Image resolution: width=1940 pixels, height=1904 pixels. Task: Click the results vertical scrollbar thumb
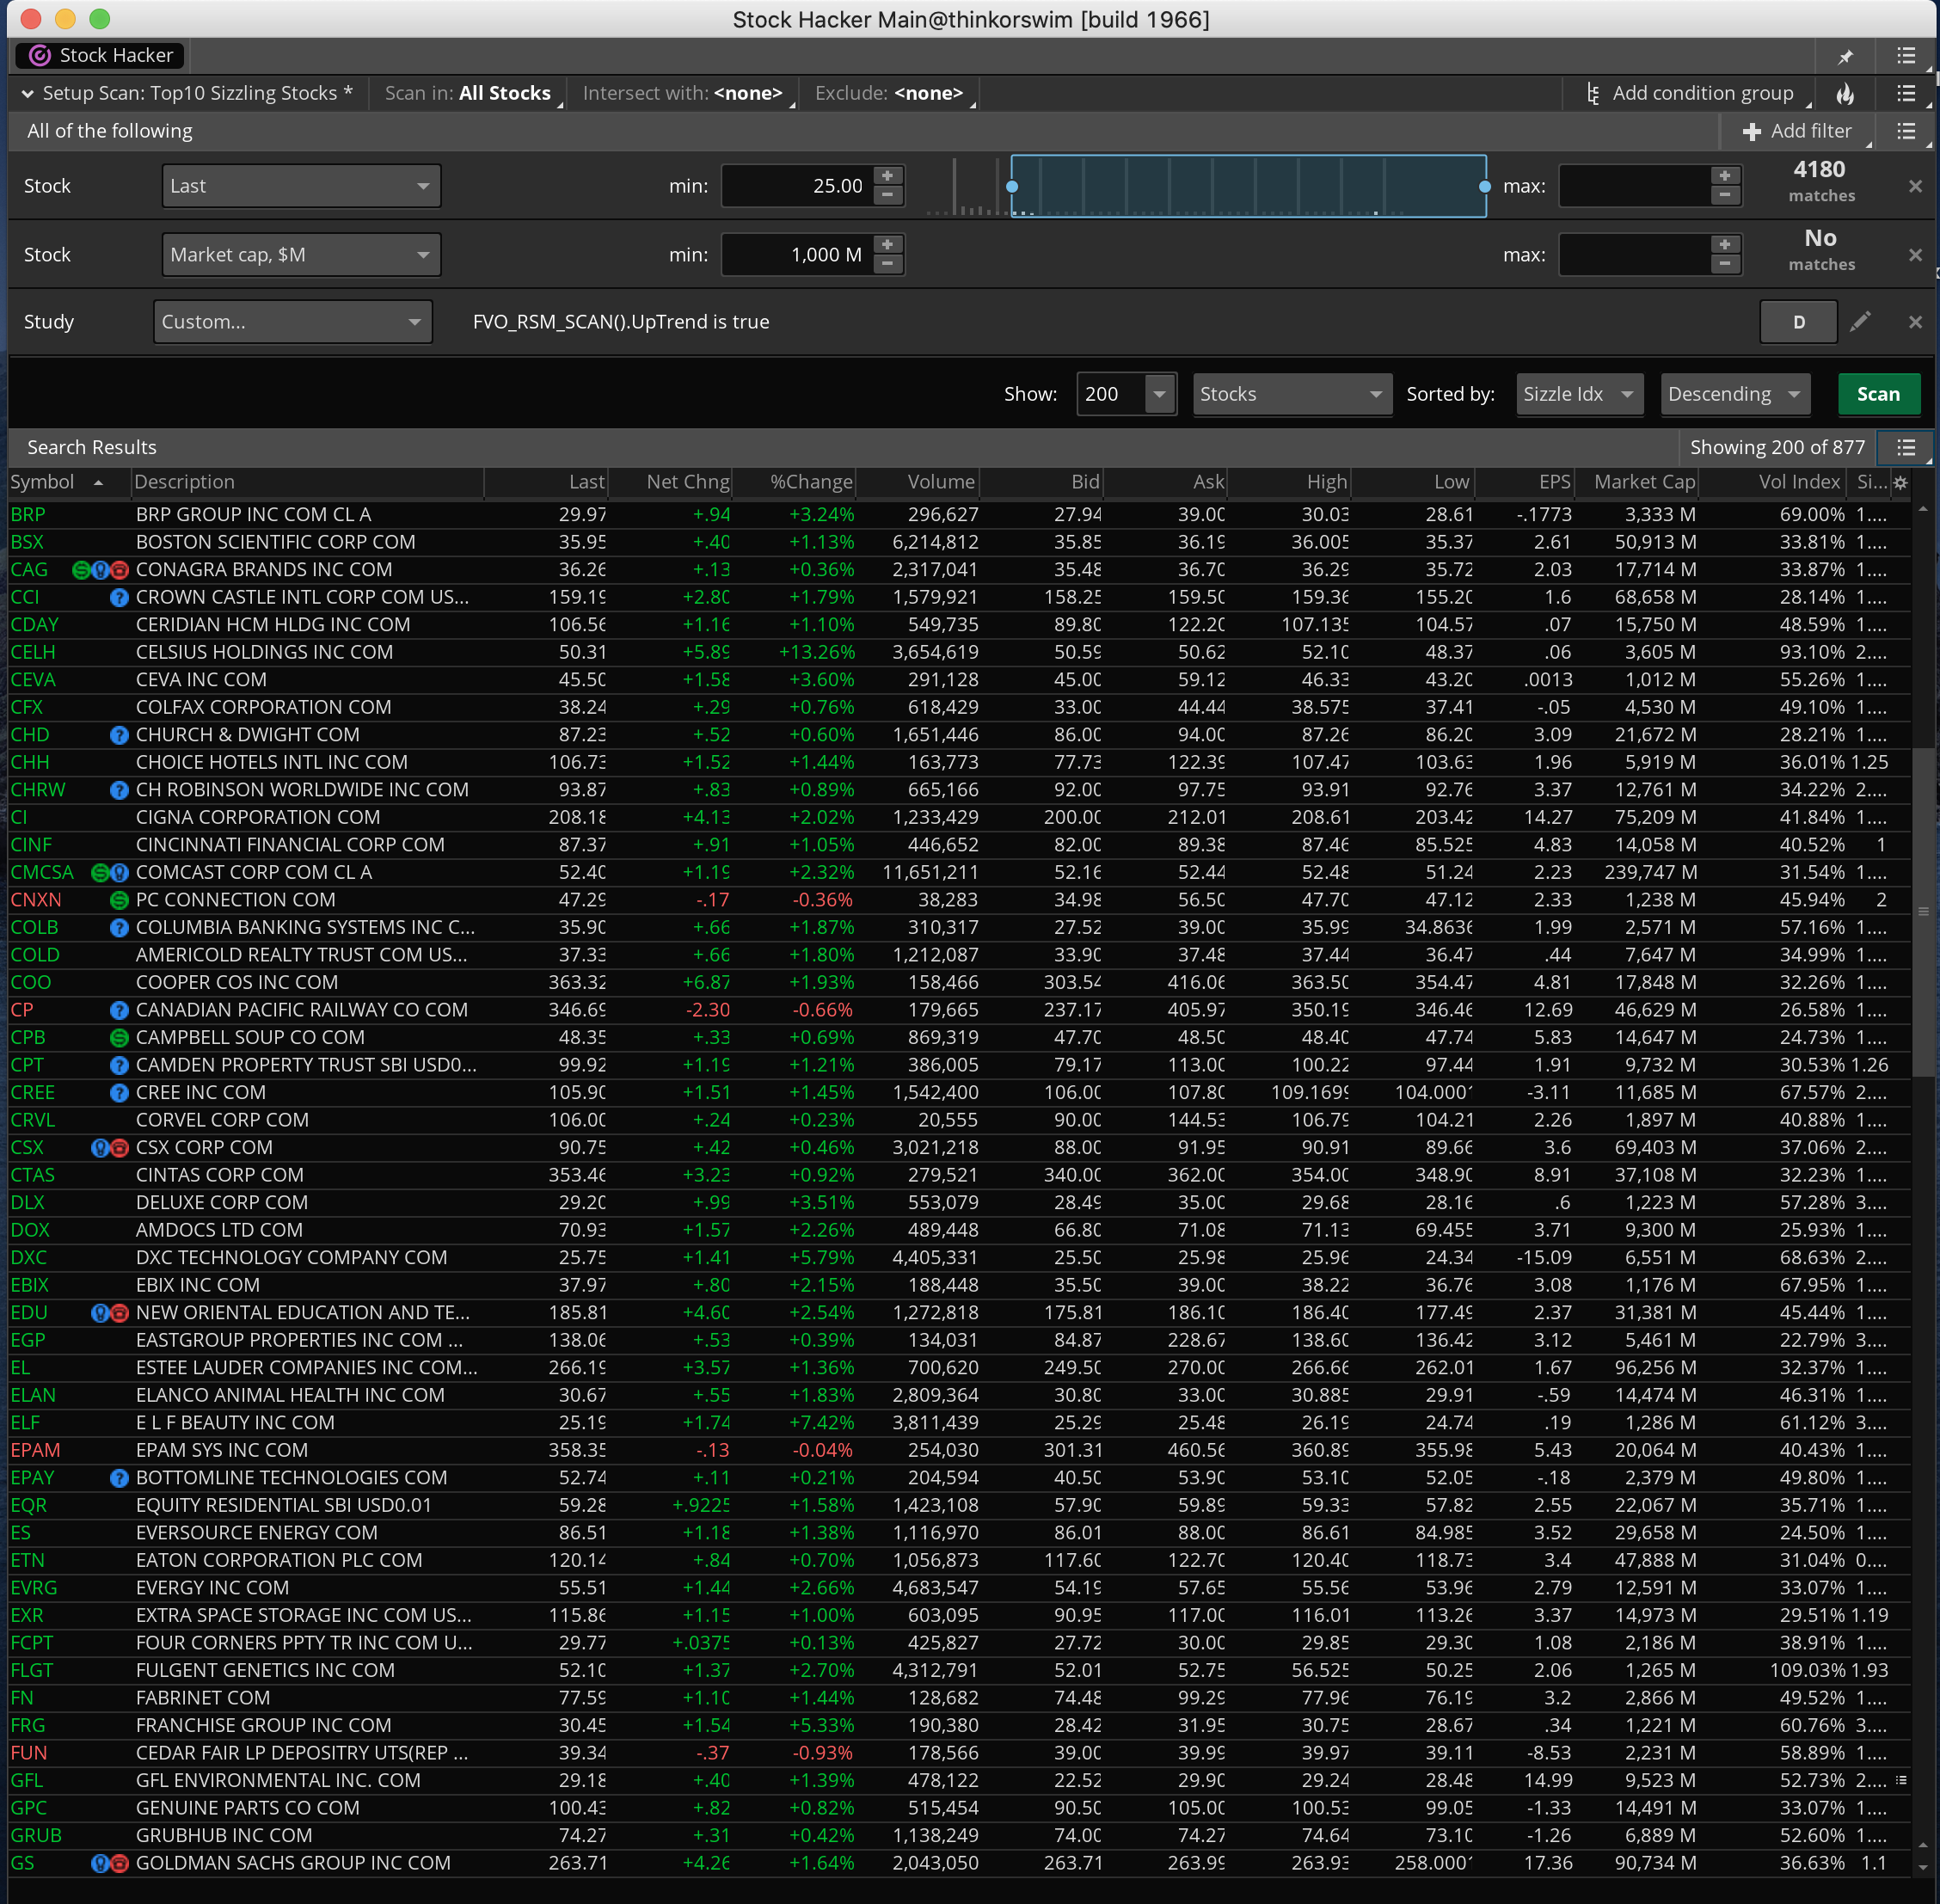(x=1922, y=911)
